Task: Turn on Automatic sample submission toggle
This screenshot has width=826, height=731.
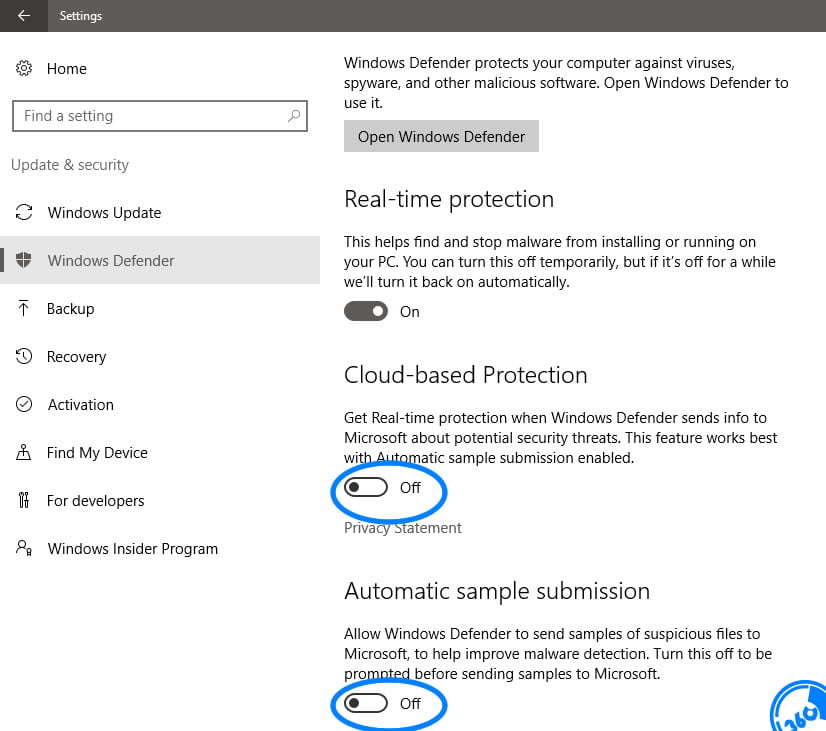Action: pyautogui.click(x=366, y=703)
